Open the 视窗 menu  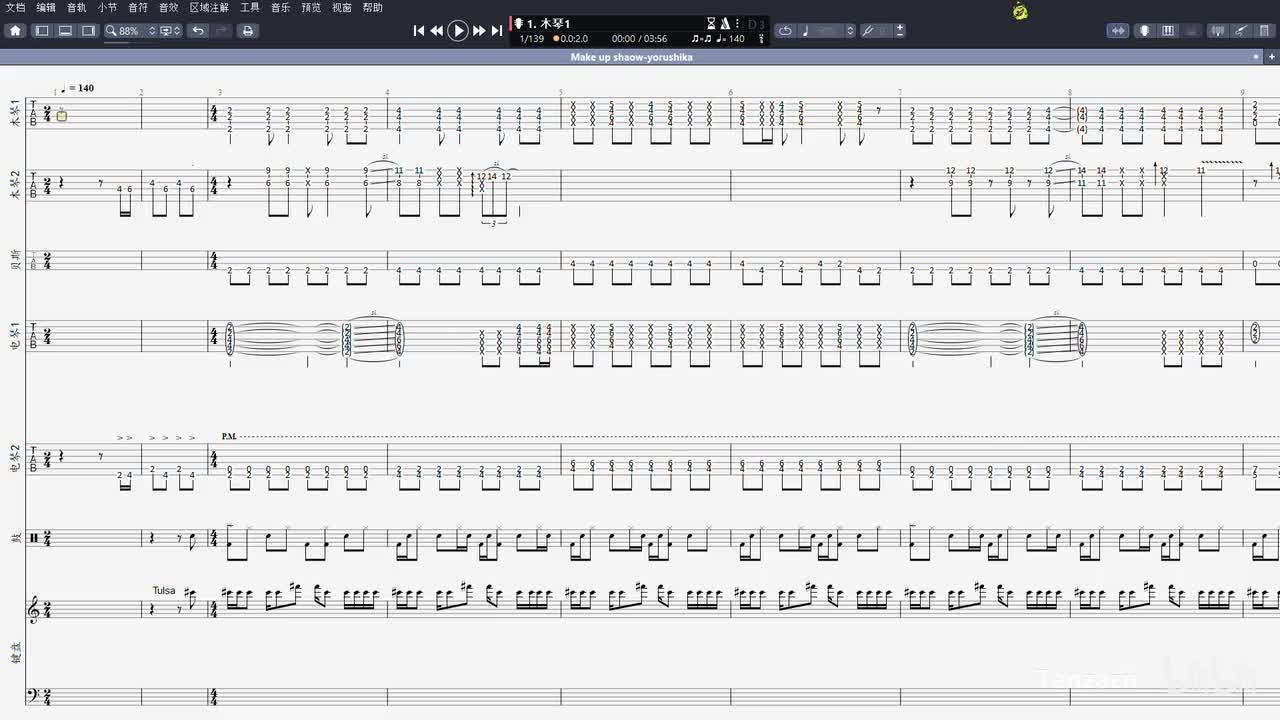point(342,7)
